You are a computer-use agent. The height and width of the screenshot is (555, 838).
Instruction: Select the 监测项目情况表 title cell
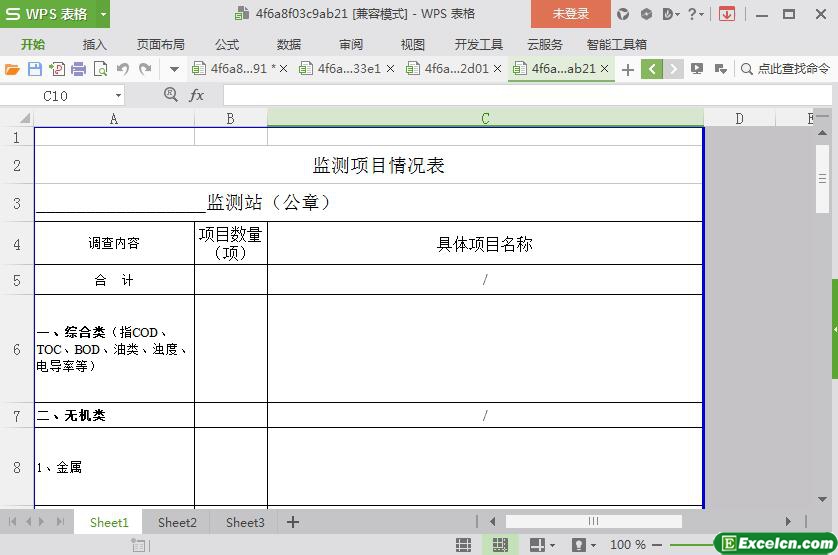tap(378, 166)
